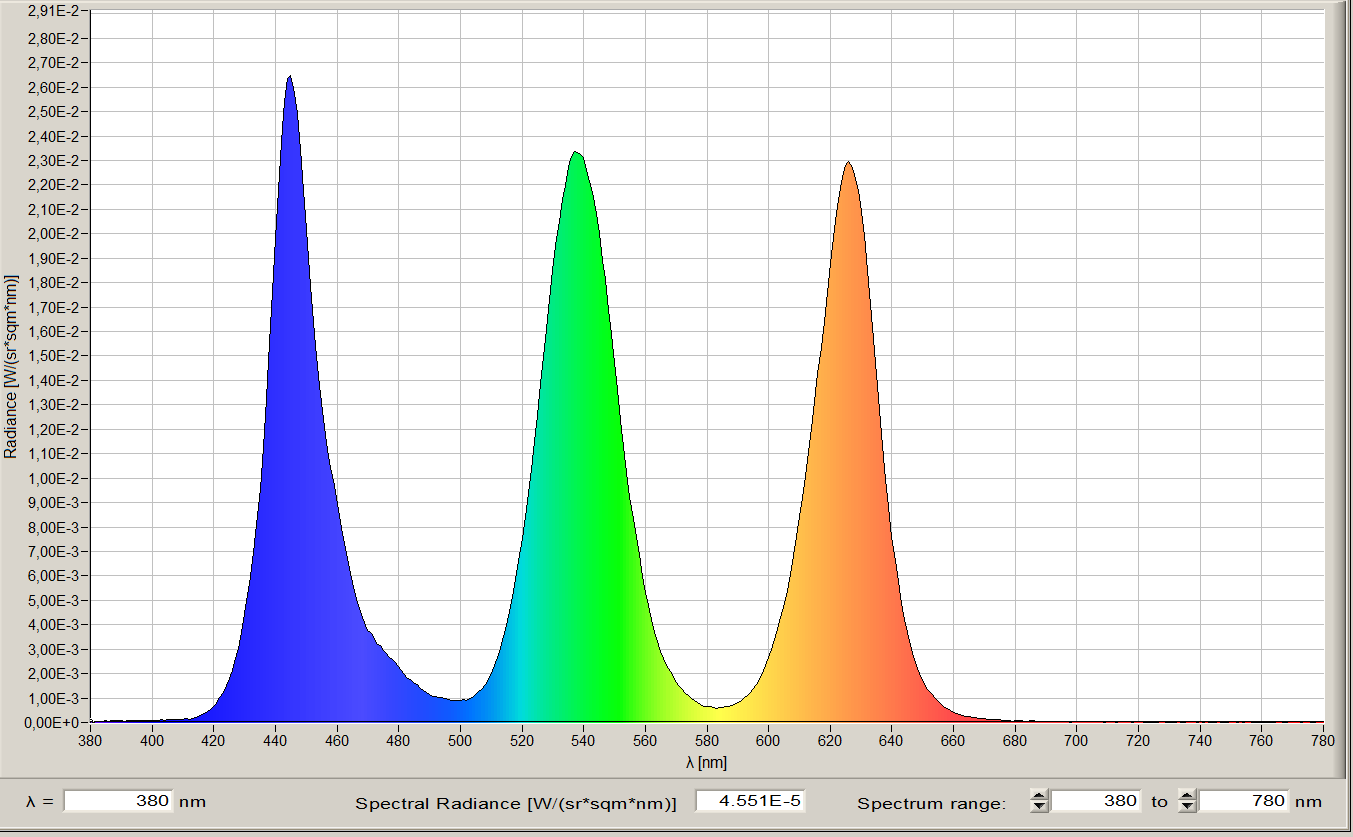
Task: Decrease the spectrum range start value
Action: click(x=1040, y=807)
